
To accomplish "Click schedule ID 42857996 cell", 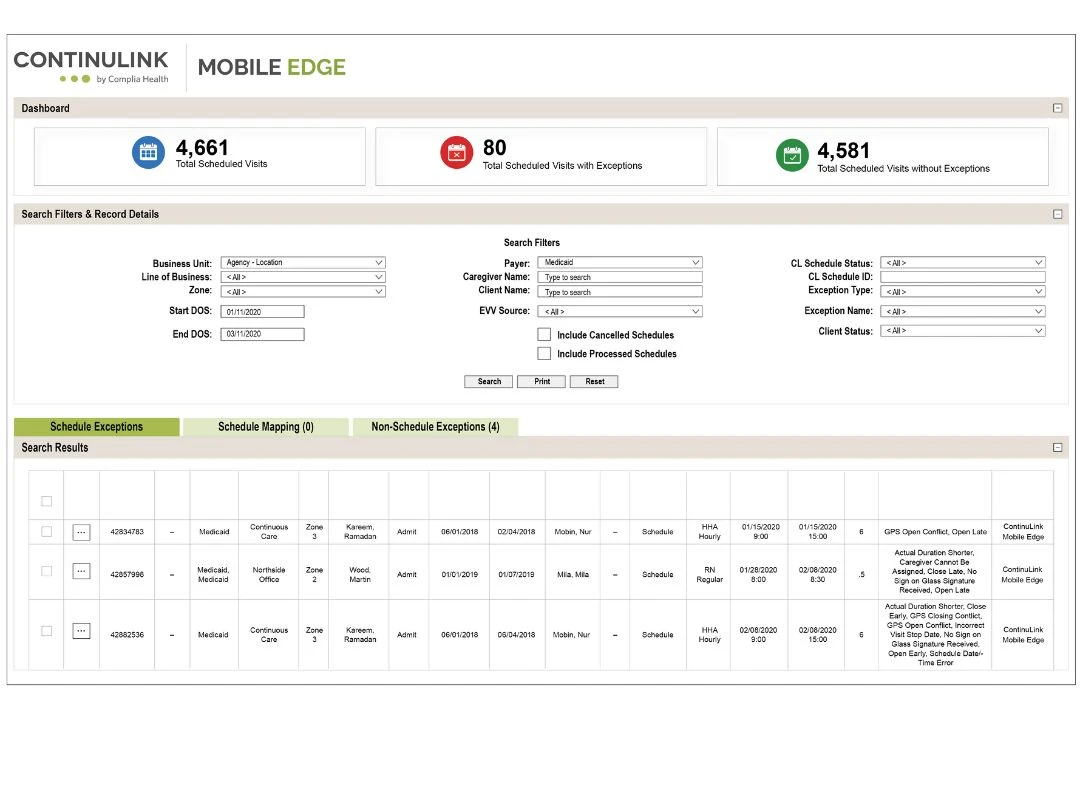I will (127, 574).
